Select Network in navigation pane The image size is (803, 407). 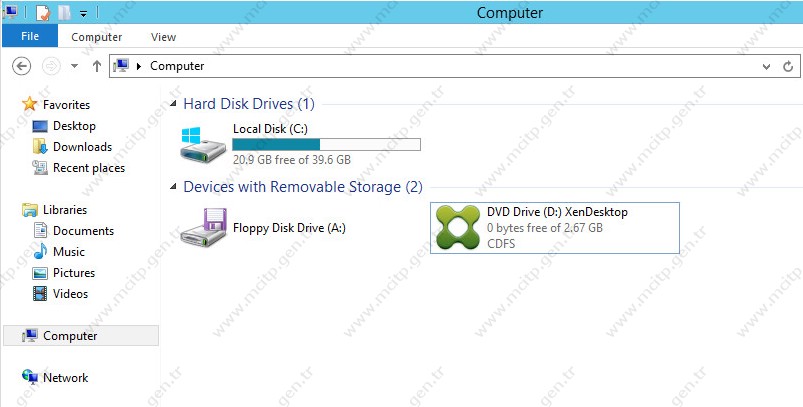tap(66, 378)
